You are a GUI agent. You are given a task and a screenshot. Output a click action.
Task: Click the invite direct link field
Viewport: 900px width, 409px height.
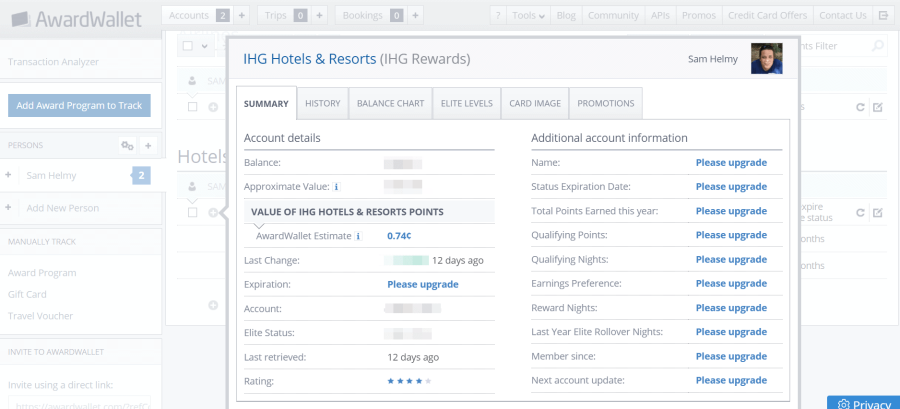79,403
